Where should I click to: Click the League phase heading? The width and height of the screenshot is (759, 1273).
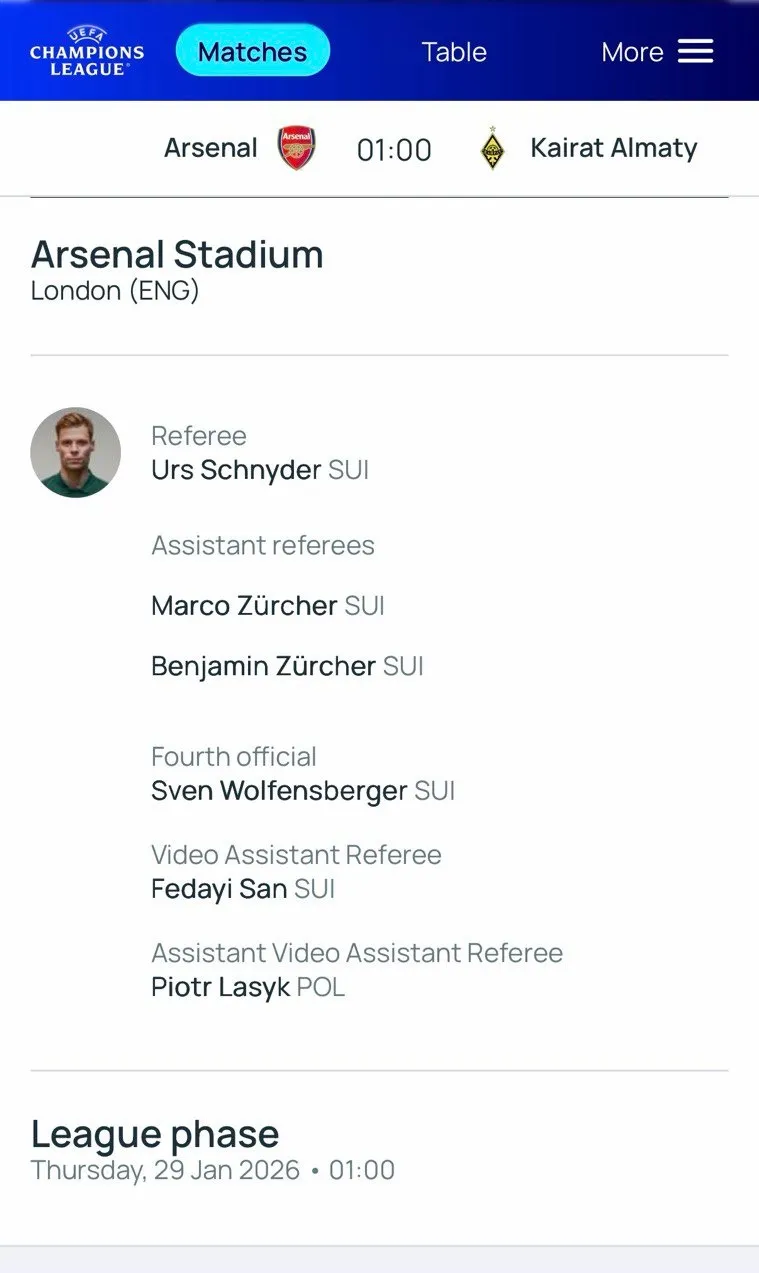155,1134
